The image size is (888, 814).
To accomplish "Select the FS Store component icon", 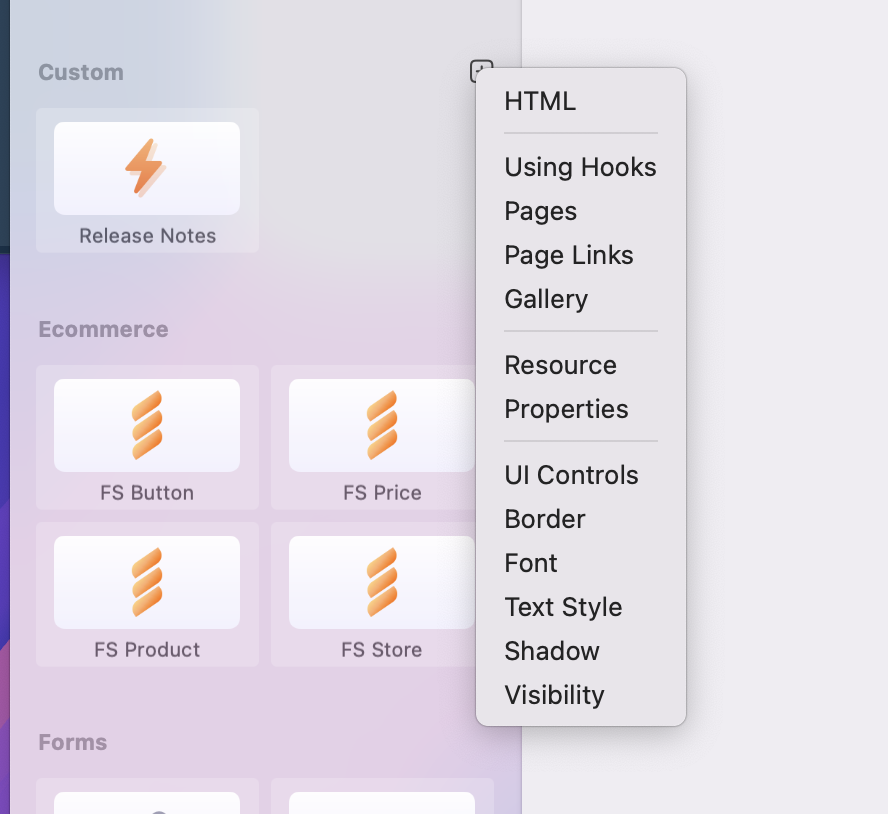I will pyautogui.click(x=381, y=582).
